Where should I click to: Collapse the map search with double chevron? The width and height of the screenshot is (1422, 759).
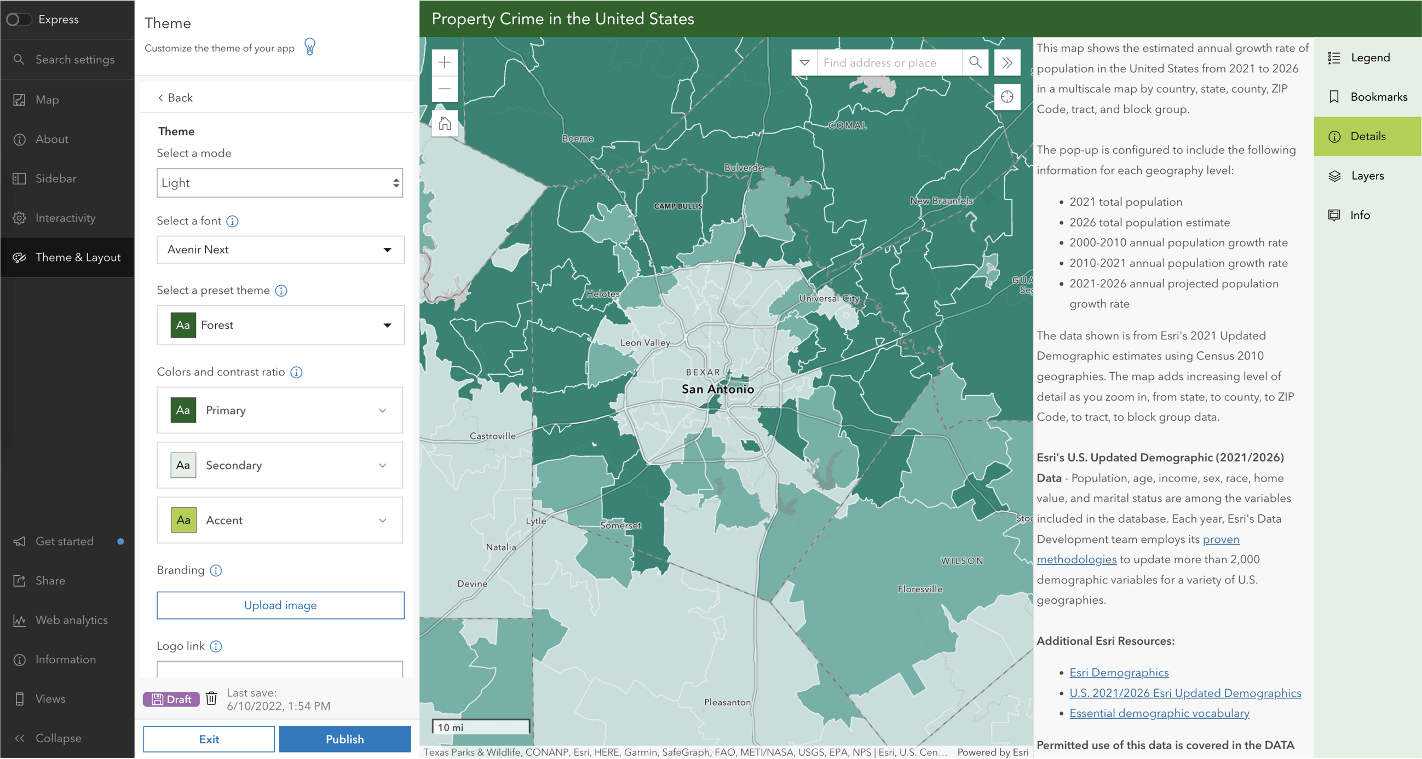[x=1007, y=63]
